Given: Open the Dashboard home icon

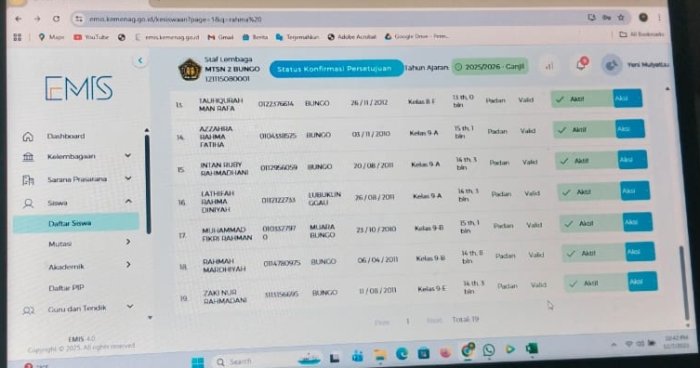Looking at the screenshot, I should (28, 136).
